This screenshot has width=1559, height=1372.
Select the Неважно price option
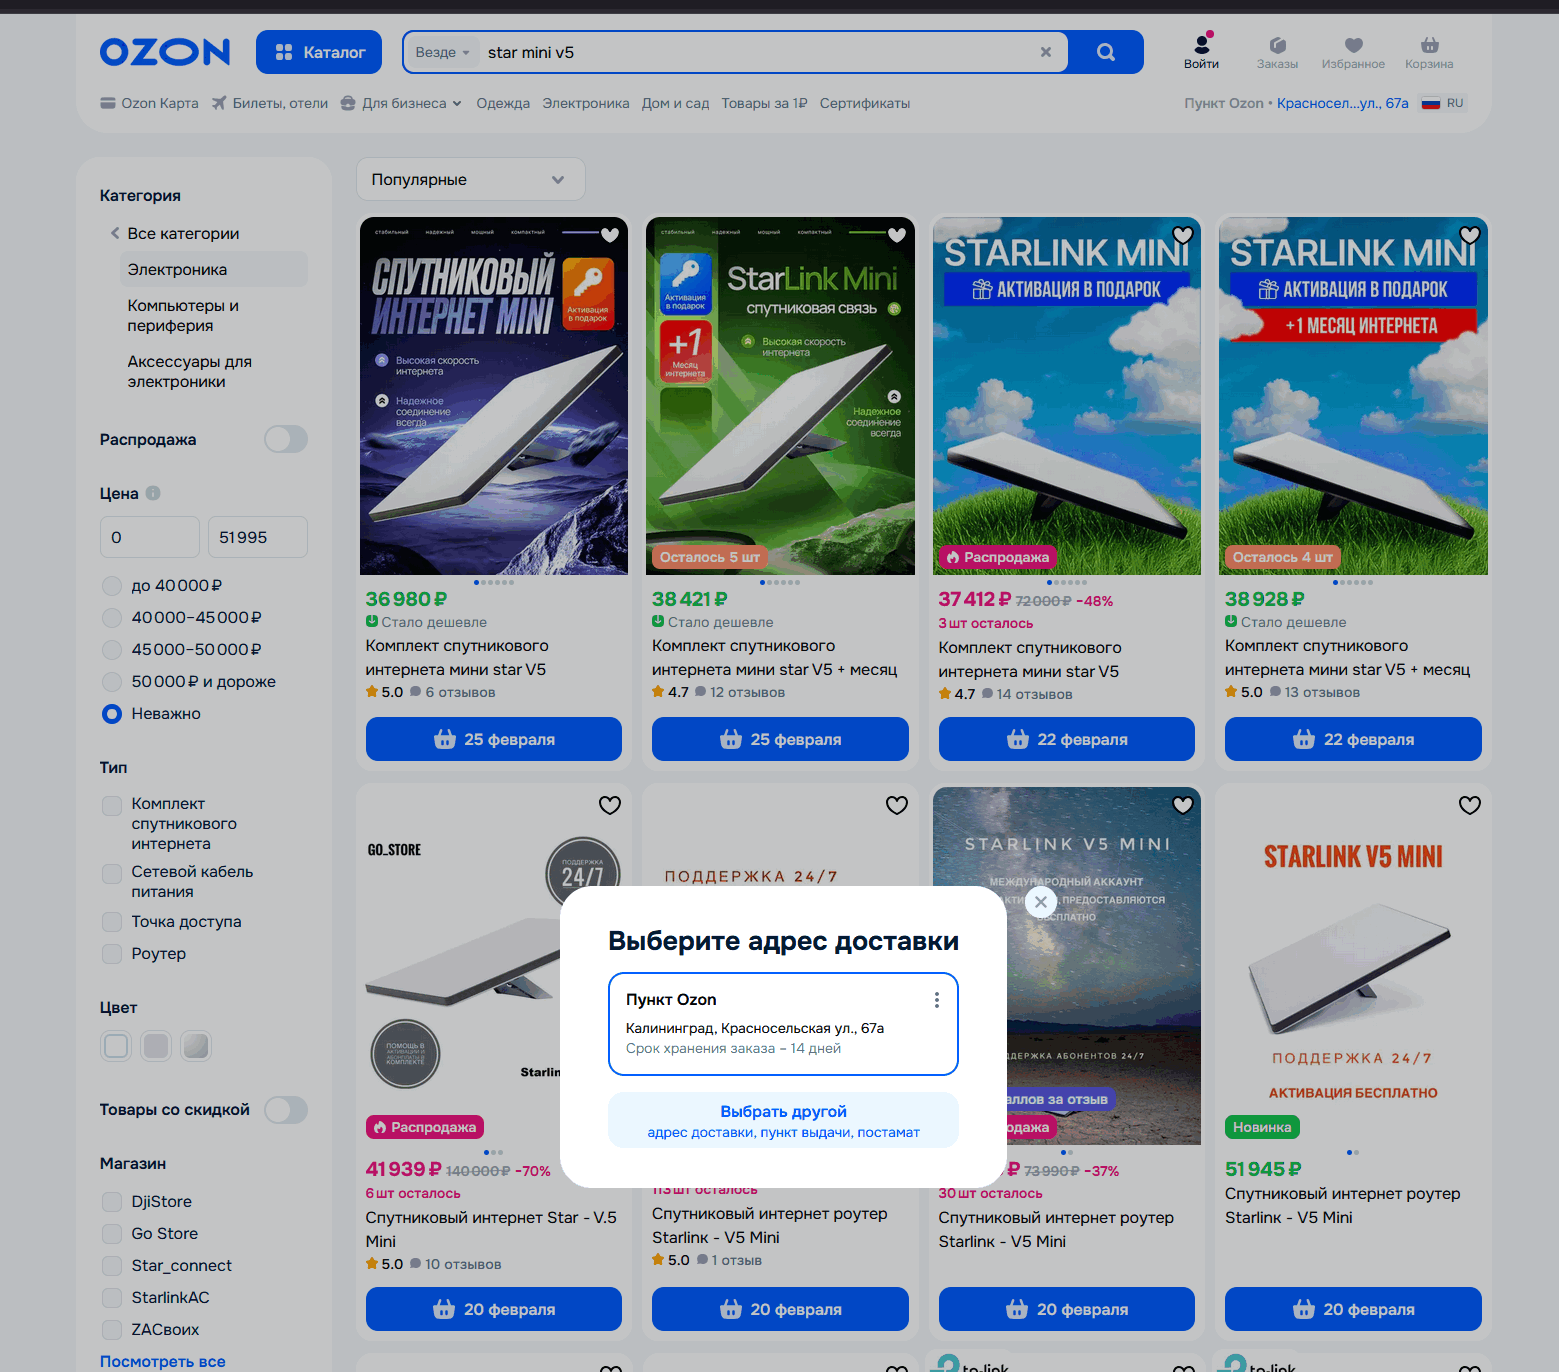112,714
